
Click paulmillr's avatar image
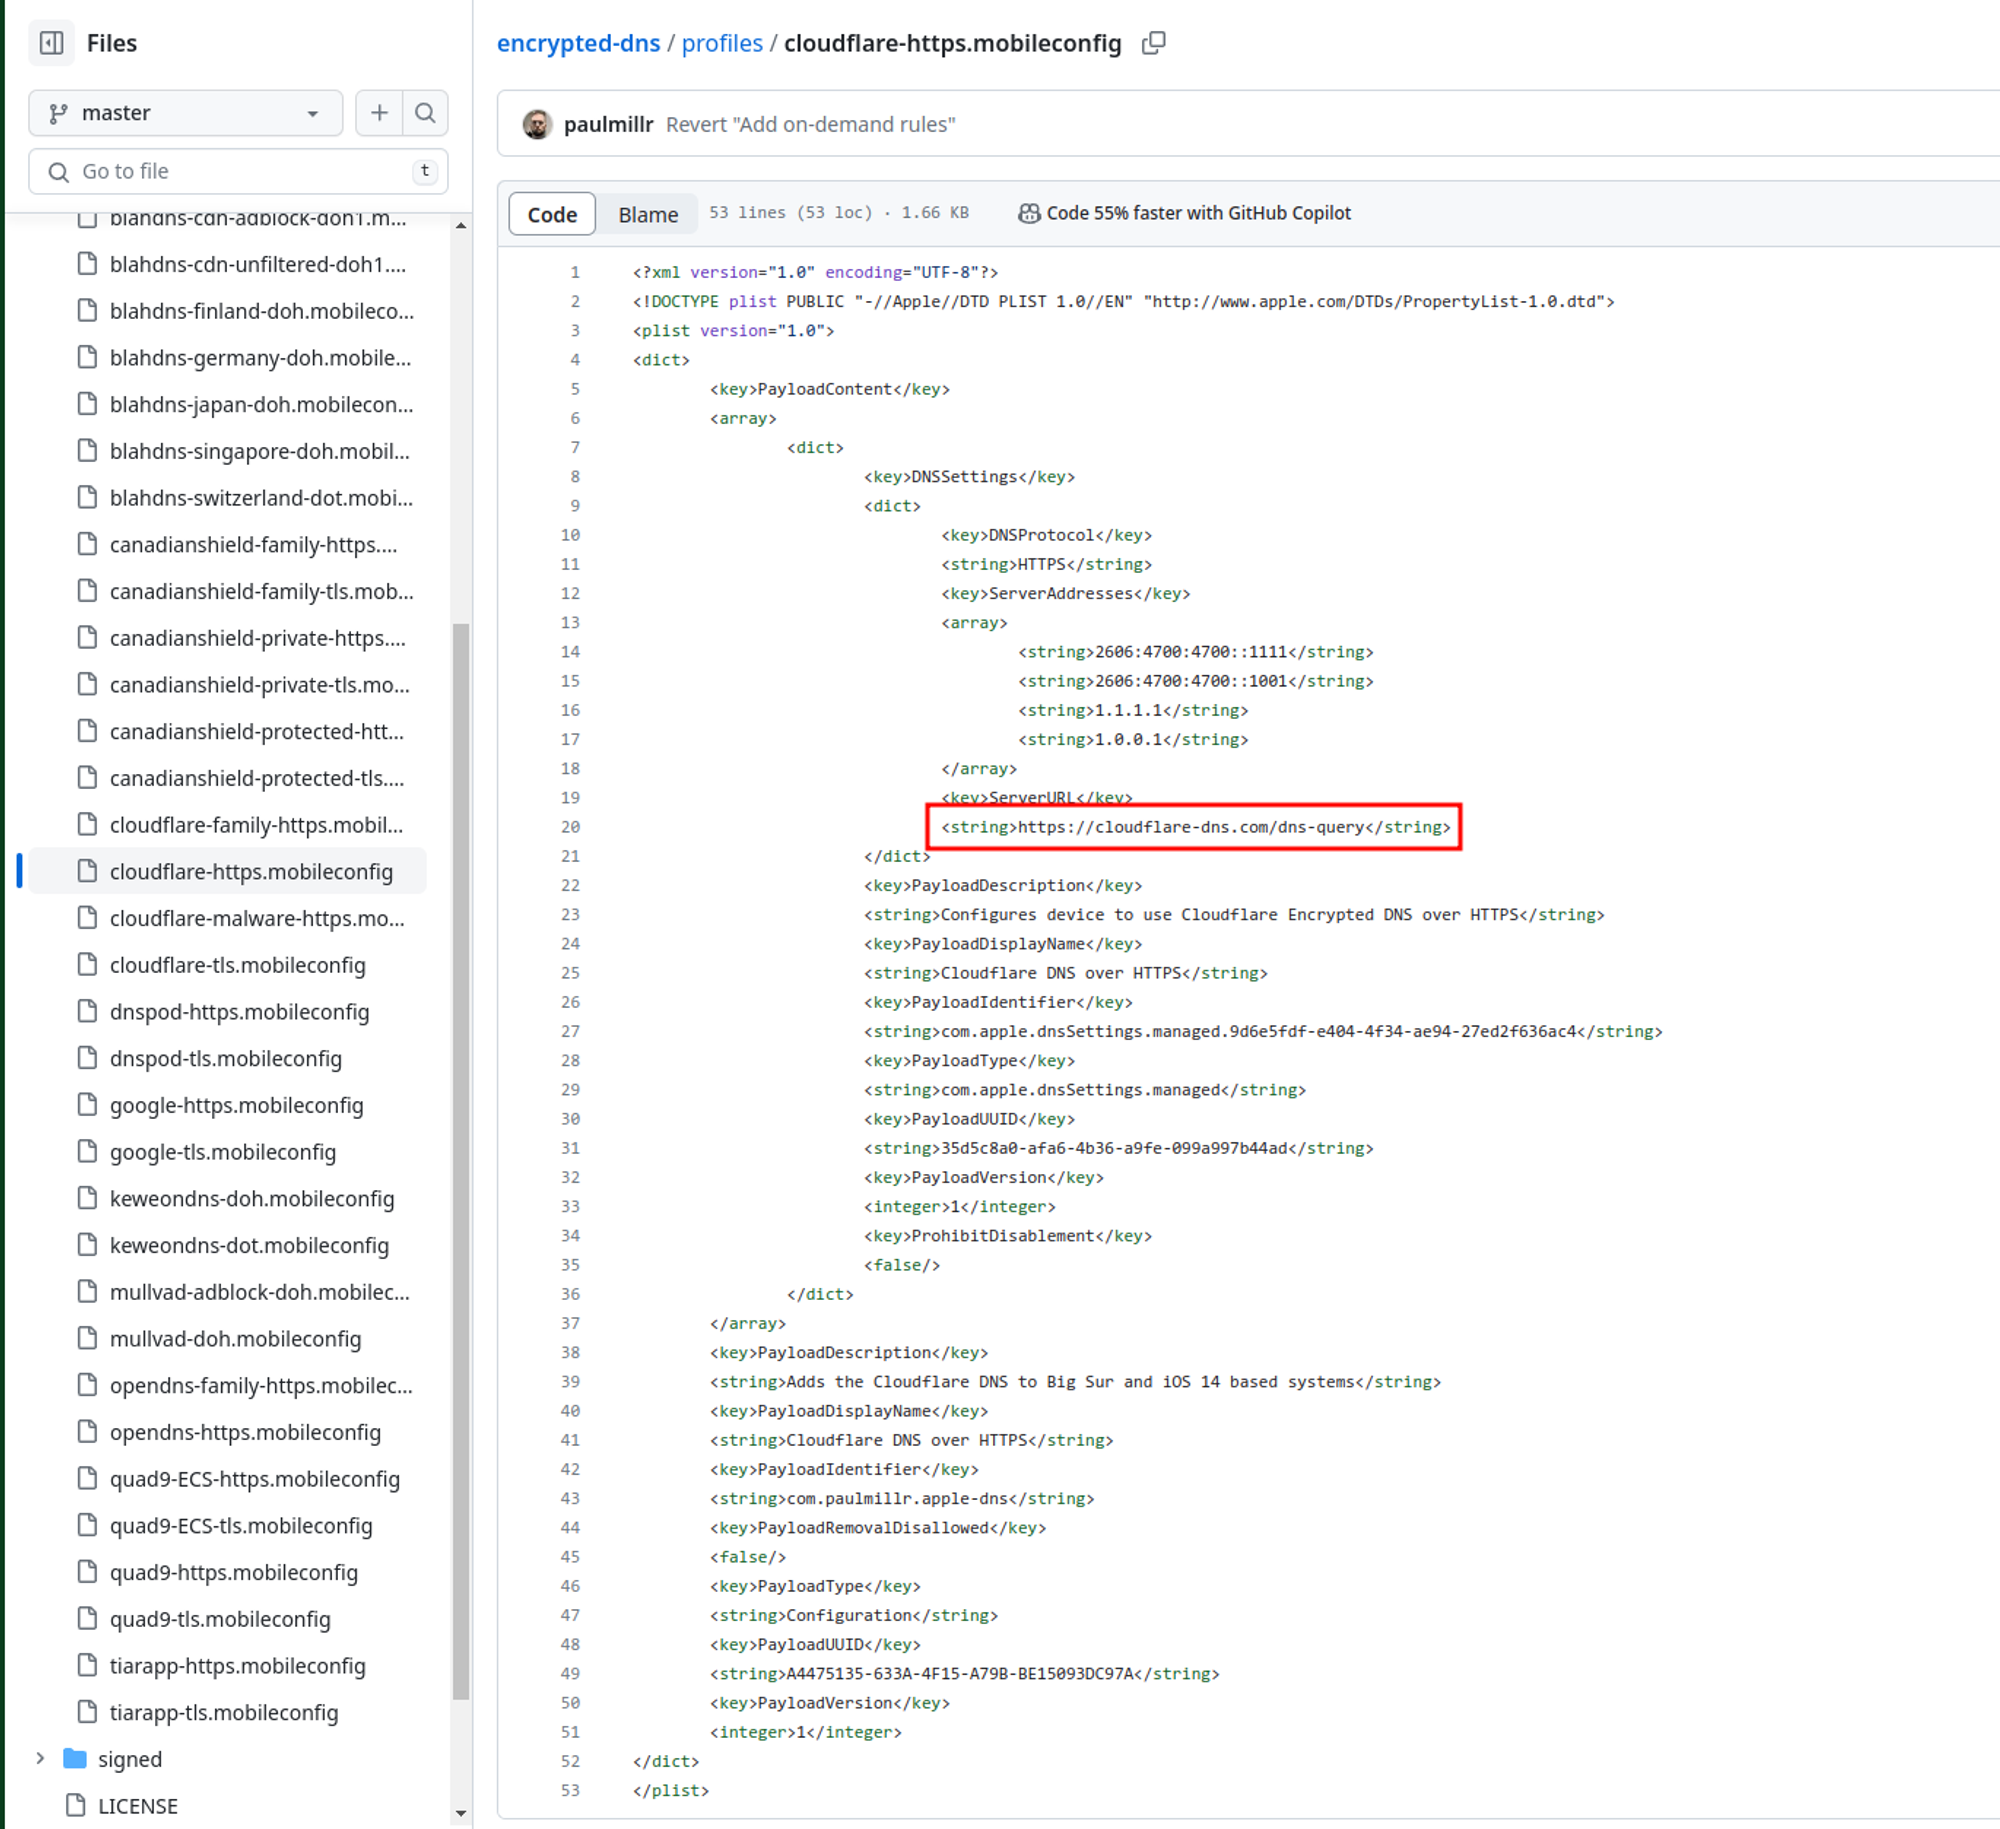537,124
